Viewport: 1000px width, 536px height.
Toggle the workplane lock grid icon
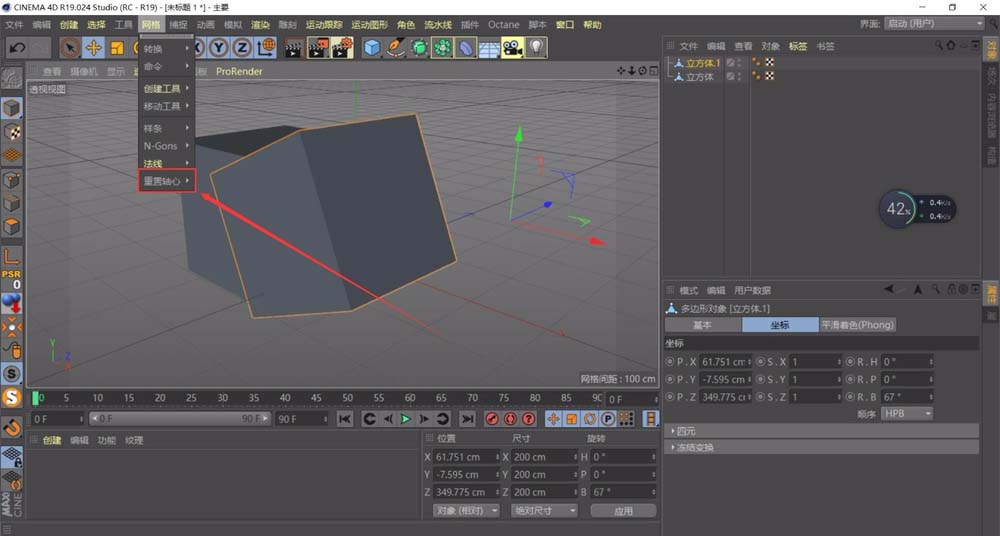(11, 456)
